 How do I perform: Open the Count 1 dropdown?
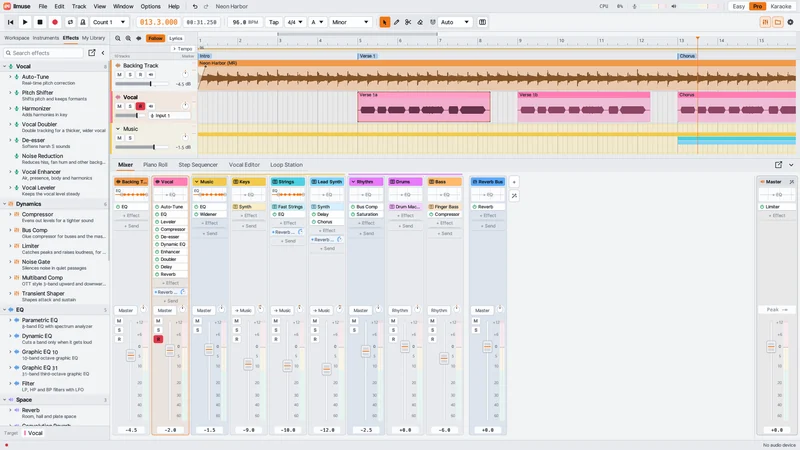(x=109, y=22)
